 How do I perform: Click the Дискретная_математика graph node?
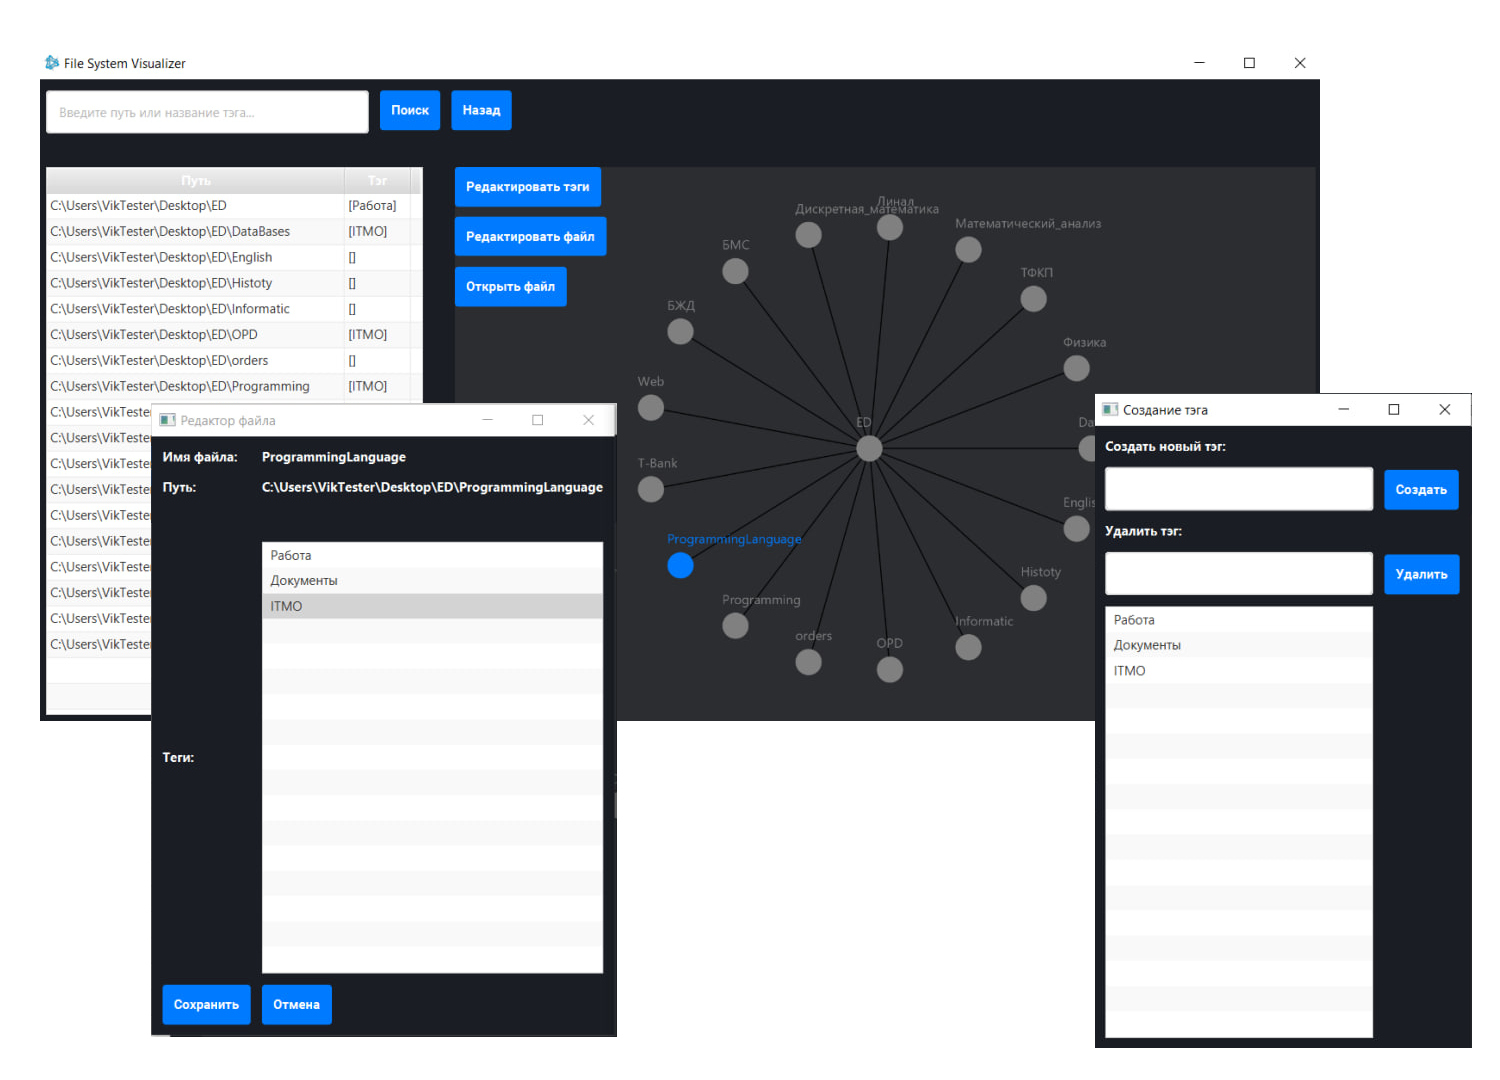808,234
